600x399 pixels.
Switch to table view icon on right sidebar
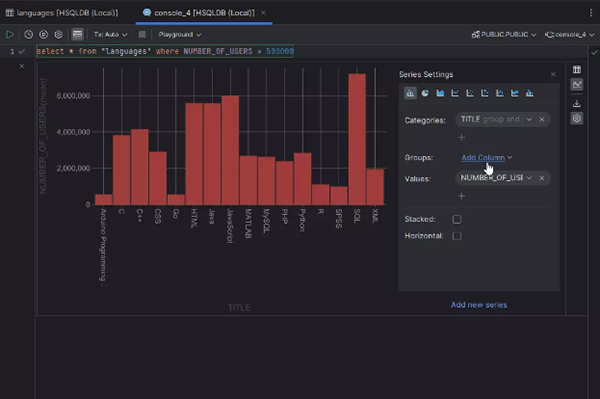coord(577,69)
